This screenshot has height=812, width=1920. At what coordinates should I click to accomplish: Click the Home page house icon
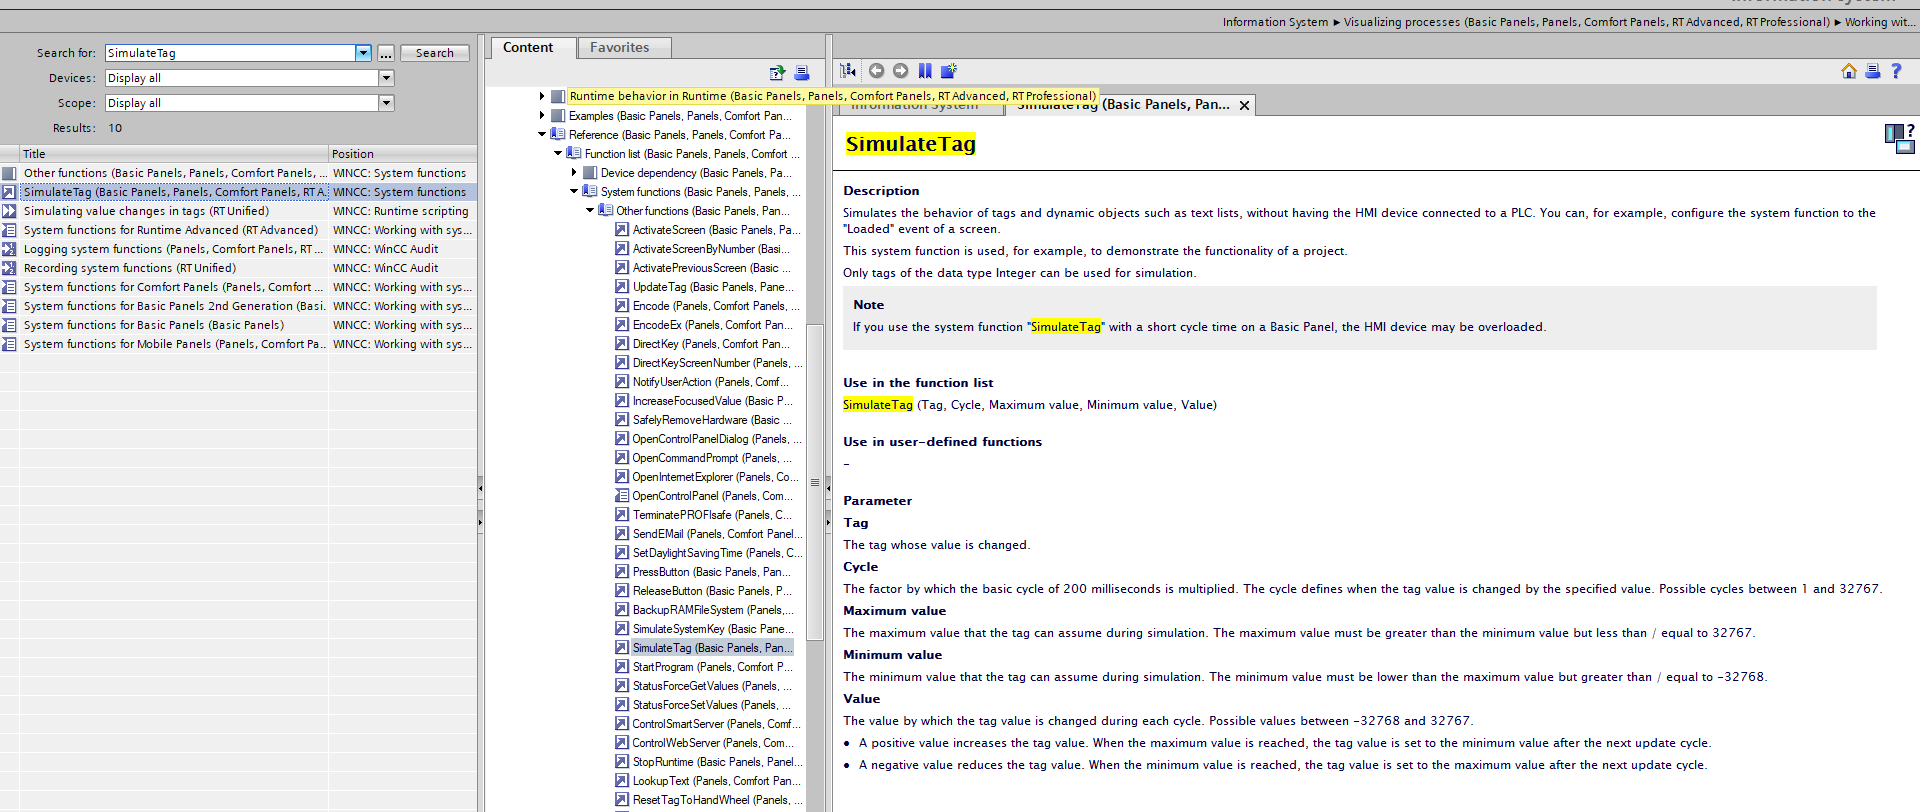pyautogui.click(x=1848, y=71)
